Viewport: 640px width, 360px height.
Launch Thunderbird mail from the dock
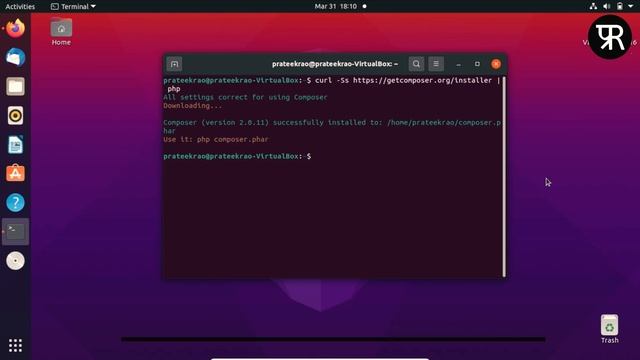(x=16, y=57)
